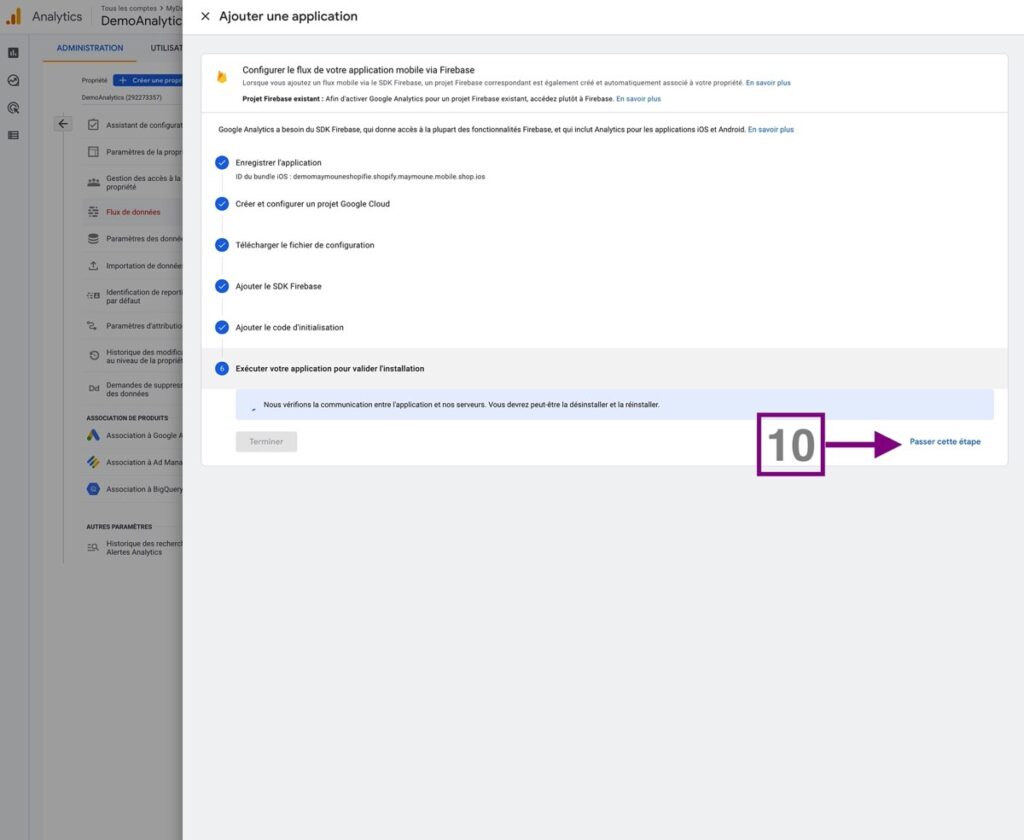This screenshot has height=840, width=1024.
Task: Click the Passer cette étape link
Action: click(944, 442)
